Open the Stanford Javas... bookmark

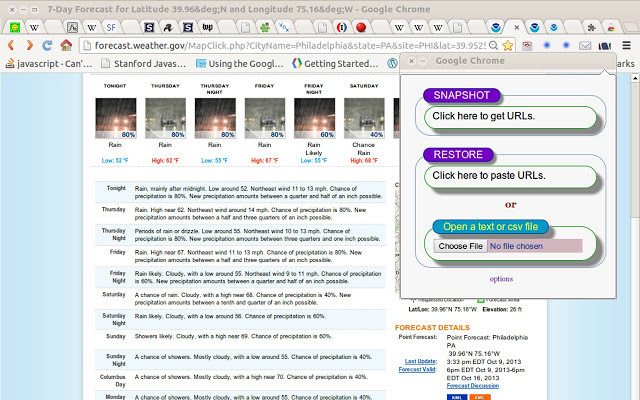click(x=145, y=63)
